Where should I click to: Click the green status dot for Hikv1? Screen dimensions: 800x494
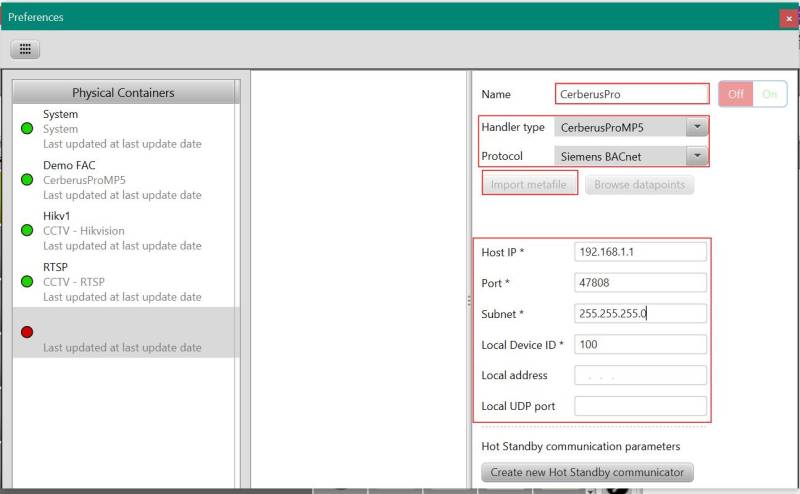[x=27, y=231]
